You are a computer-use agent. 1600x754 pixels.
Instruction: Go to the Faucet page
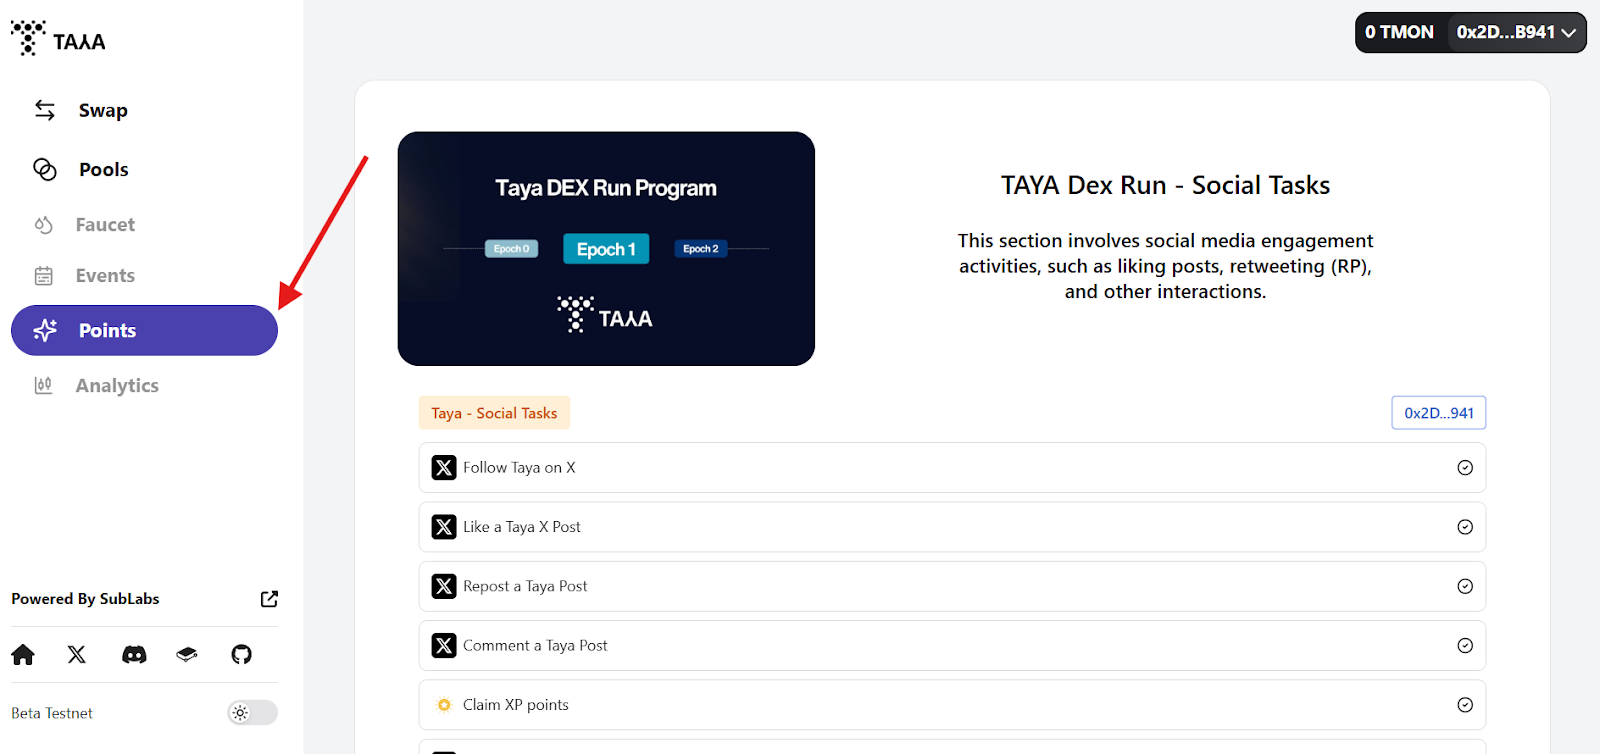(105, 224)
